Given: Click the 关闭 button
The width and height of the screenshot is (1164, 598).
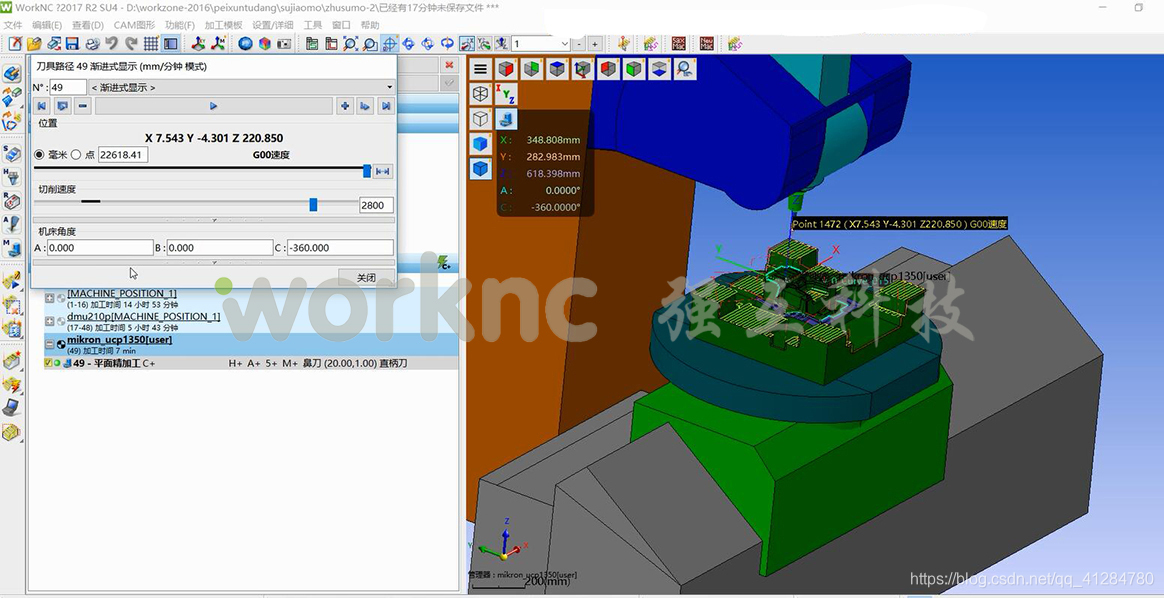Looking at the screenshot, I should 366,277.
